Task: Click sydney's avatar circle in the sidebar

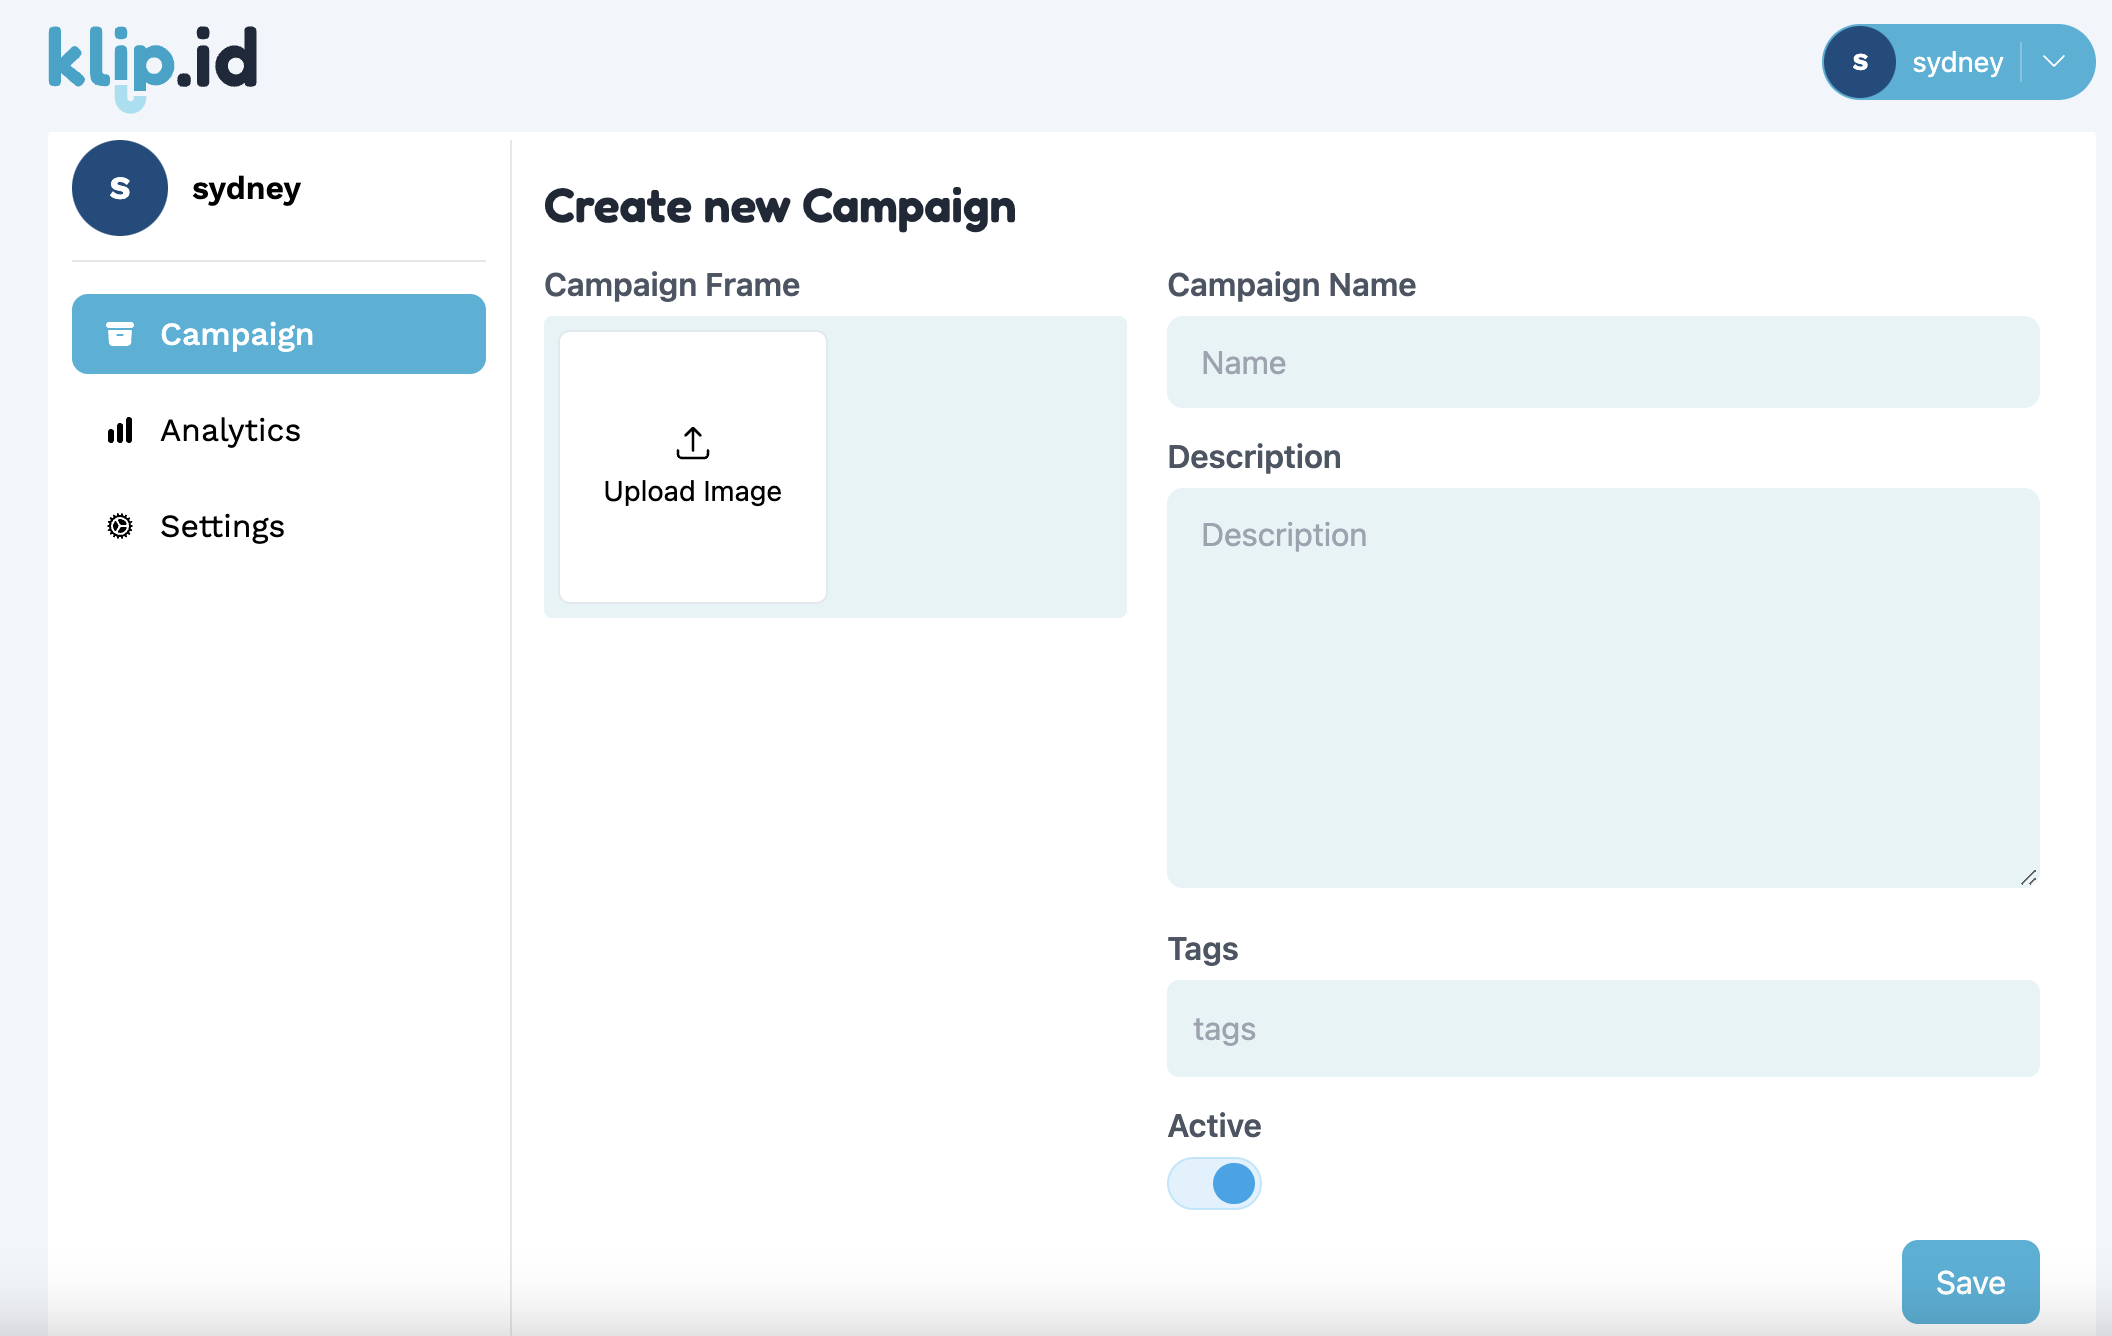Action: tap(119, 187)
